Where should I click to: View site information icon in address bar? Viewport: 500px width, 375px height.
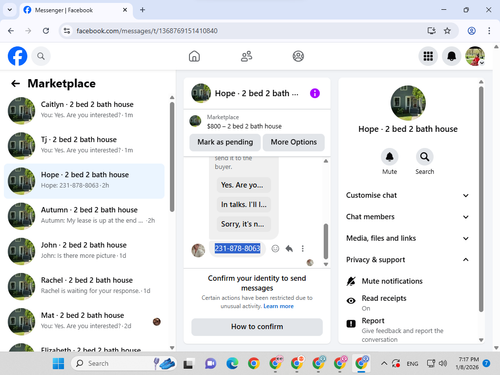67,31
